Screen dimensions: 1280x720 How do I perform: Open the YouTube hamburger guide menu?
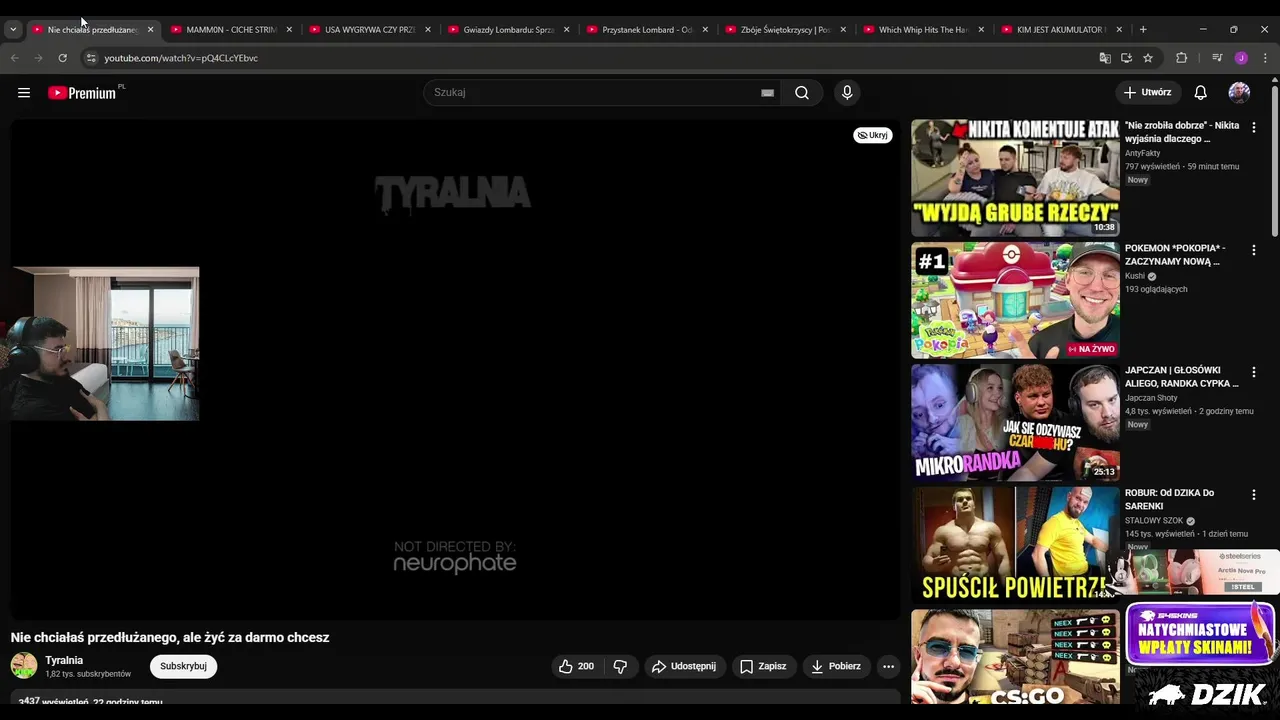point(24,93)
